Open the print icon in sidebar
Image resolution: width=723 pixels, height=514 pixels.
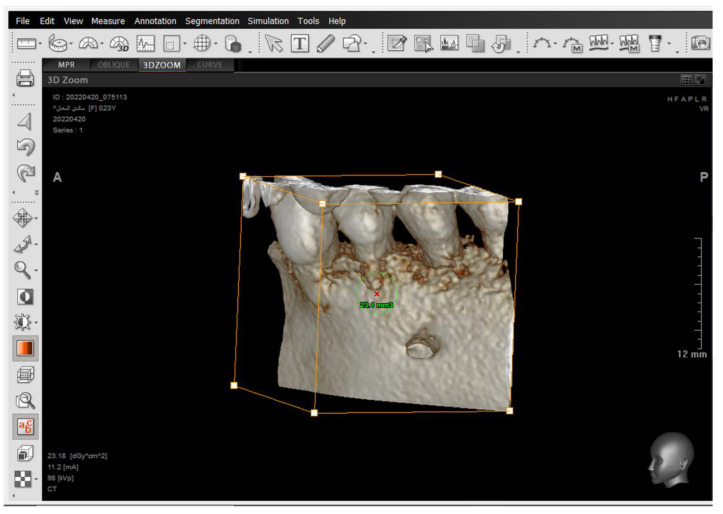click(x=25, y=78)
